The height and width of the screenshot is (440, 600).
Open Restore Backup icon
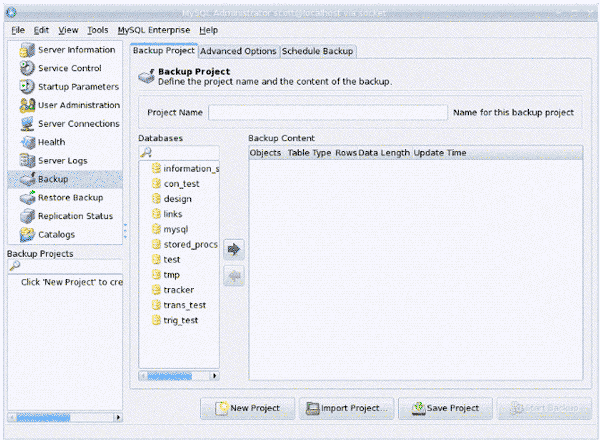pos(27,197)
